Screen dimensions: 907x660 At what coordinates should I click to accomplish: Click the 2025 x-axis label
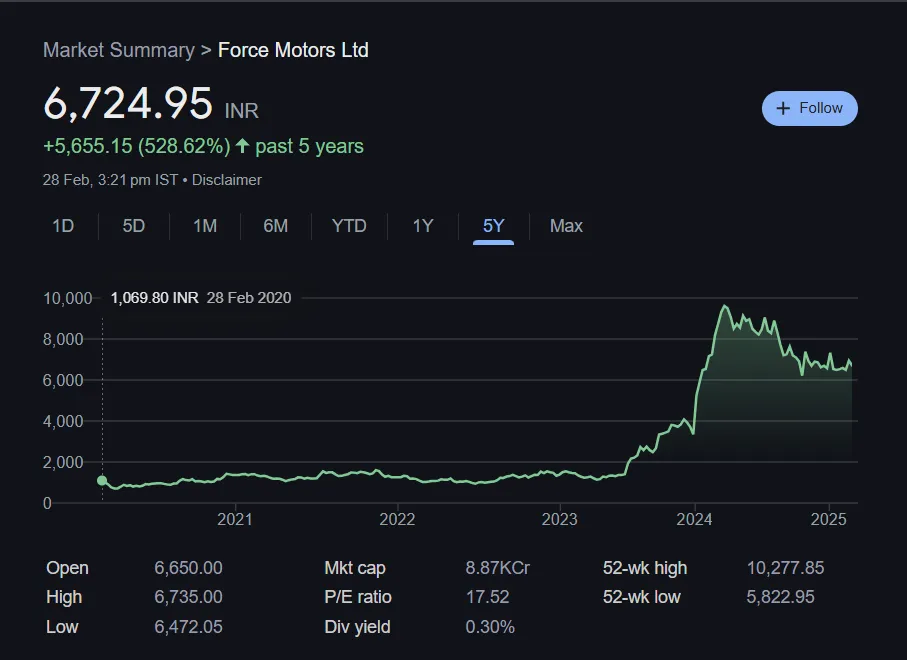(x=828, y=519)
